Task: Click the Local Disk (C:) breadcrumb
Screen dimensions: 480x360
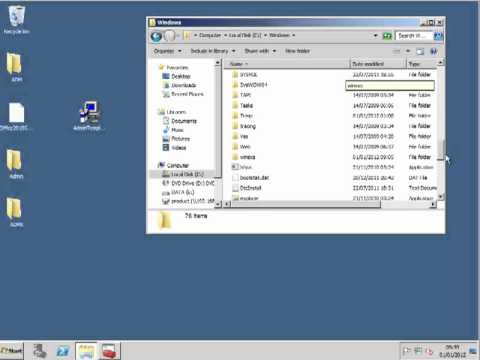Action: tap(245, 35)
